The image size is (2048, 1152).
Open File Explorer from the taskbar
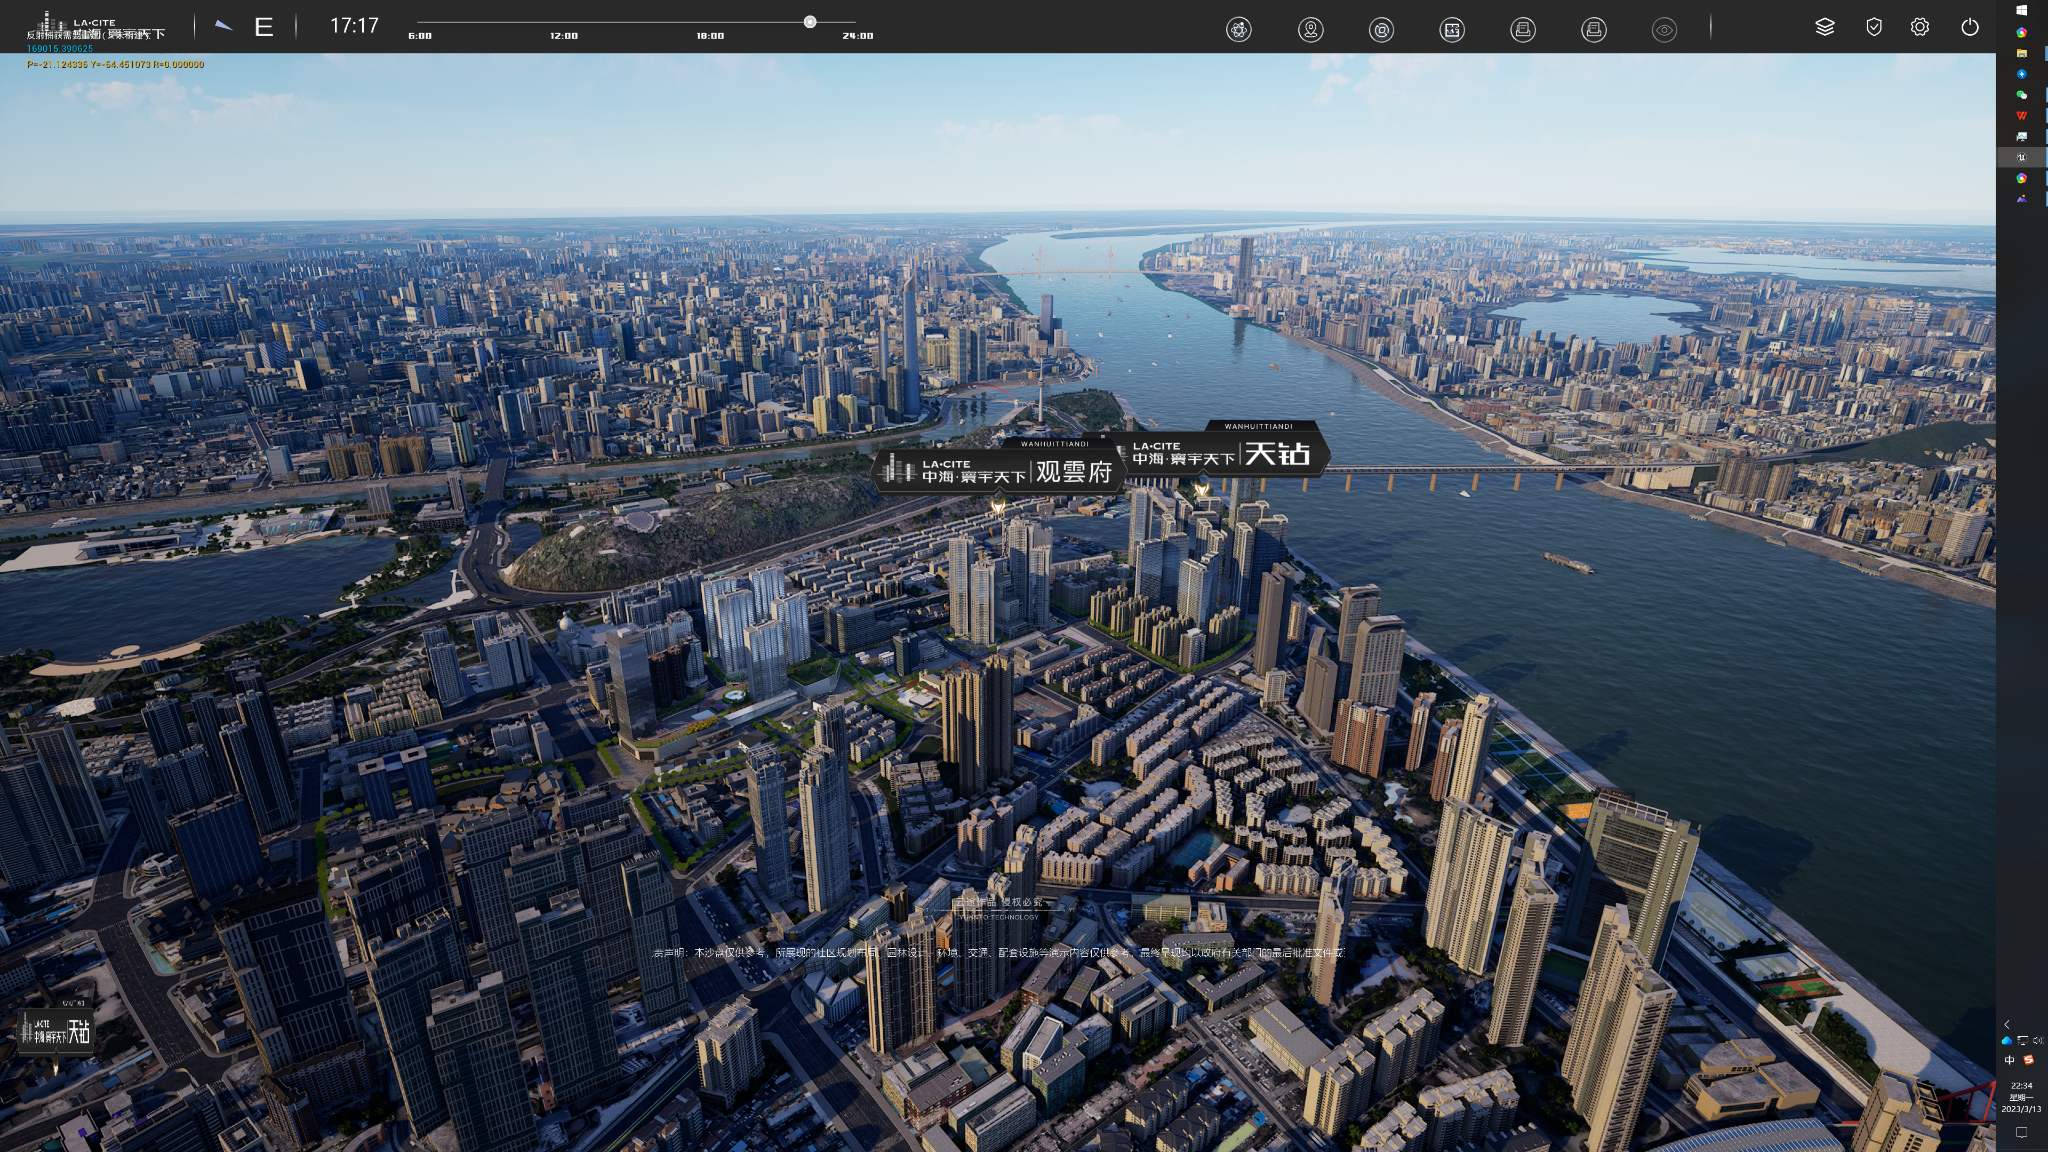(2021, 53)
